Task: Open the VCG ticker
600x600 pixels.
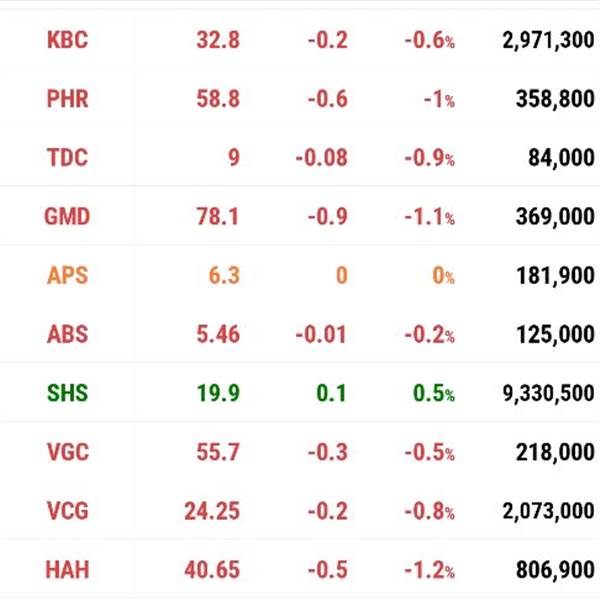Action: [x=68, y=511]
